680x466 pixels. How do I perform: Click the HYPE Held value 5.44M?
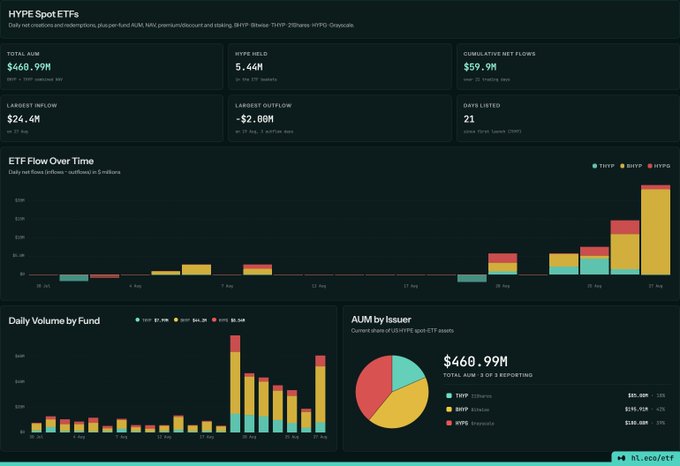point(249,67)
